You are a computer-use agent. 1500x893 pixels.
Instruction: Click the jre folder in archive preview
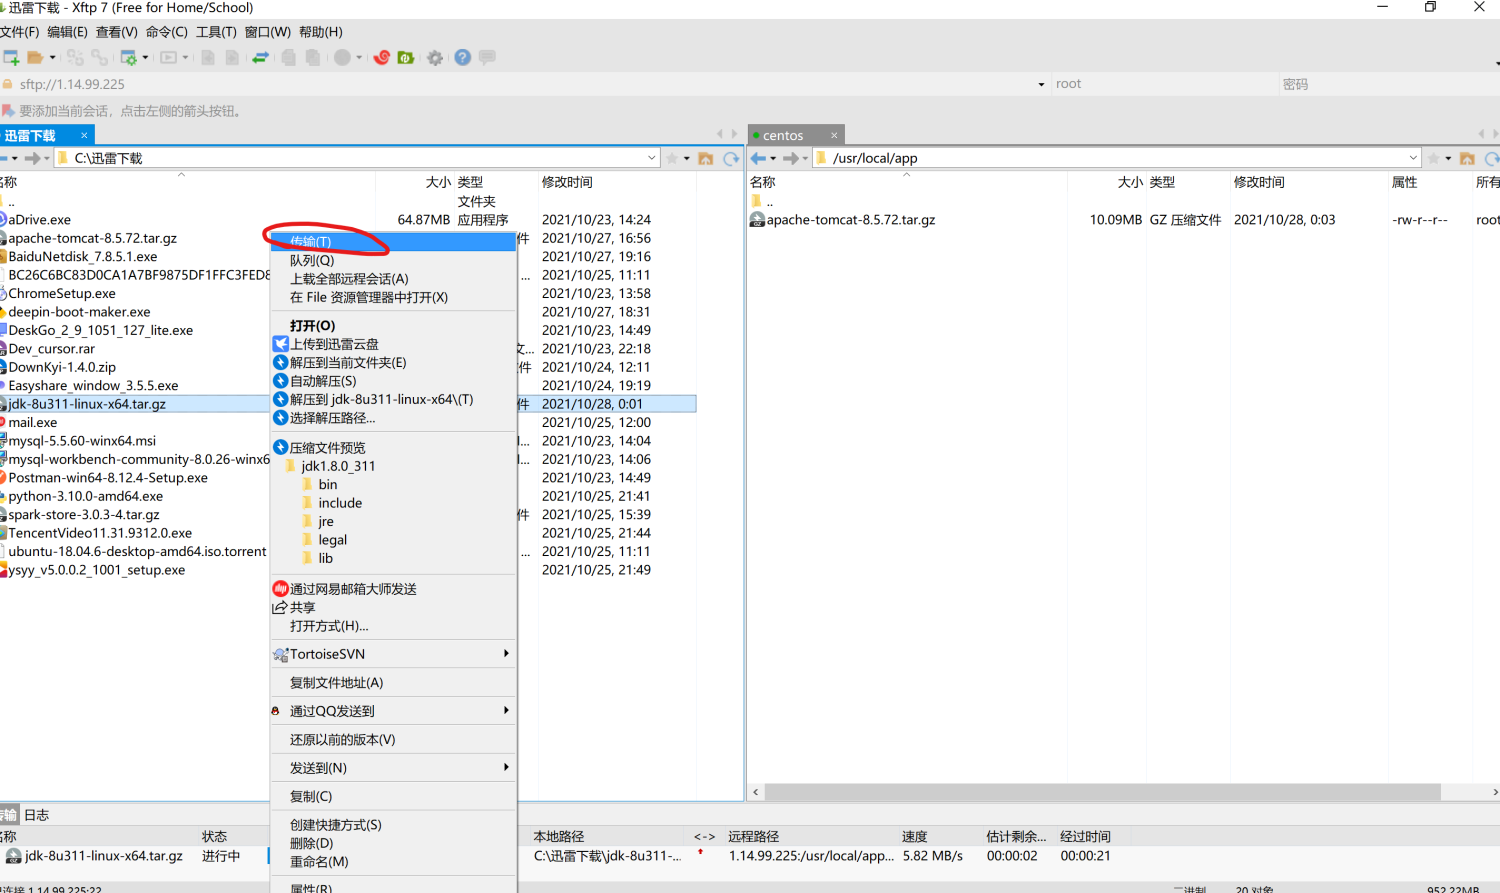coord(326,521)
